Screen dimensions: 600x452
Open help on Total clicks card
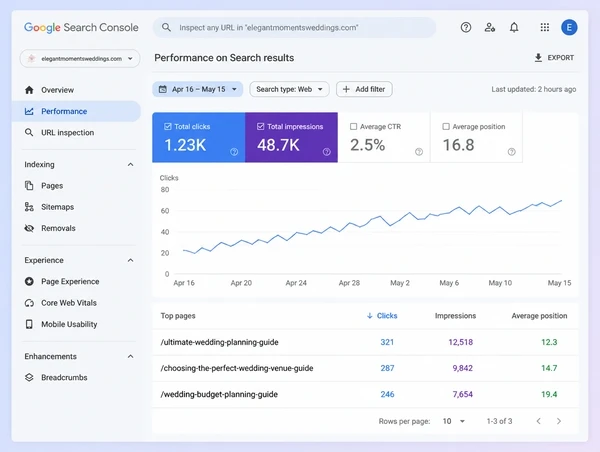coord(234,152)
